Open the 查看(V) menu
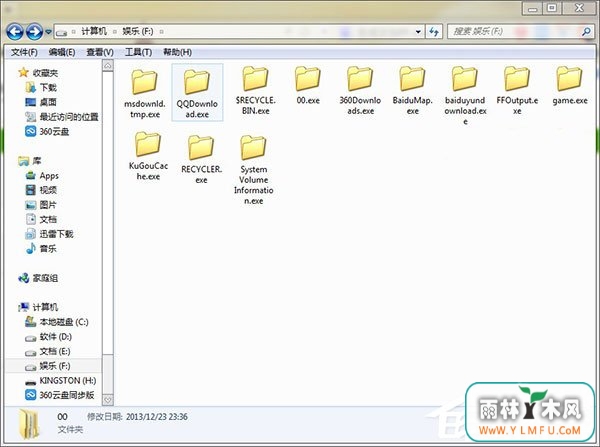Image resolution: width=600 pixels, height=447 pixels. (100, 52)
